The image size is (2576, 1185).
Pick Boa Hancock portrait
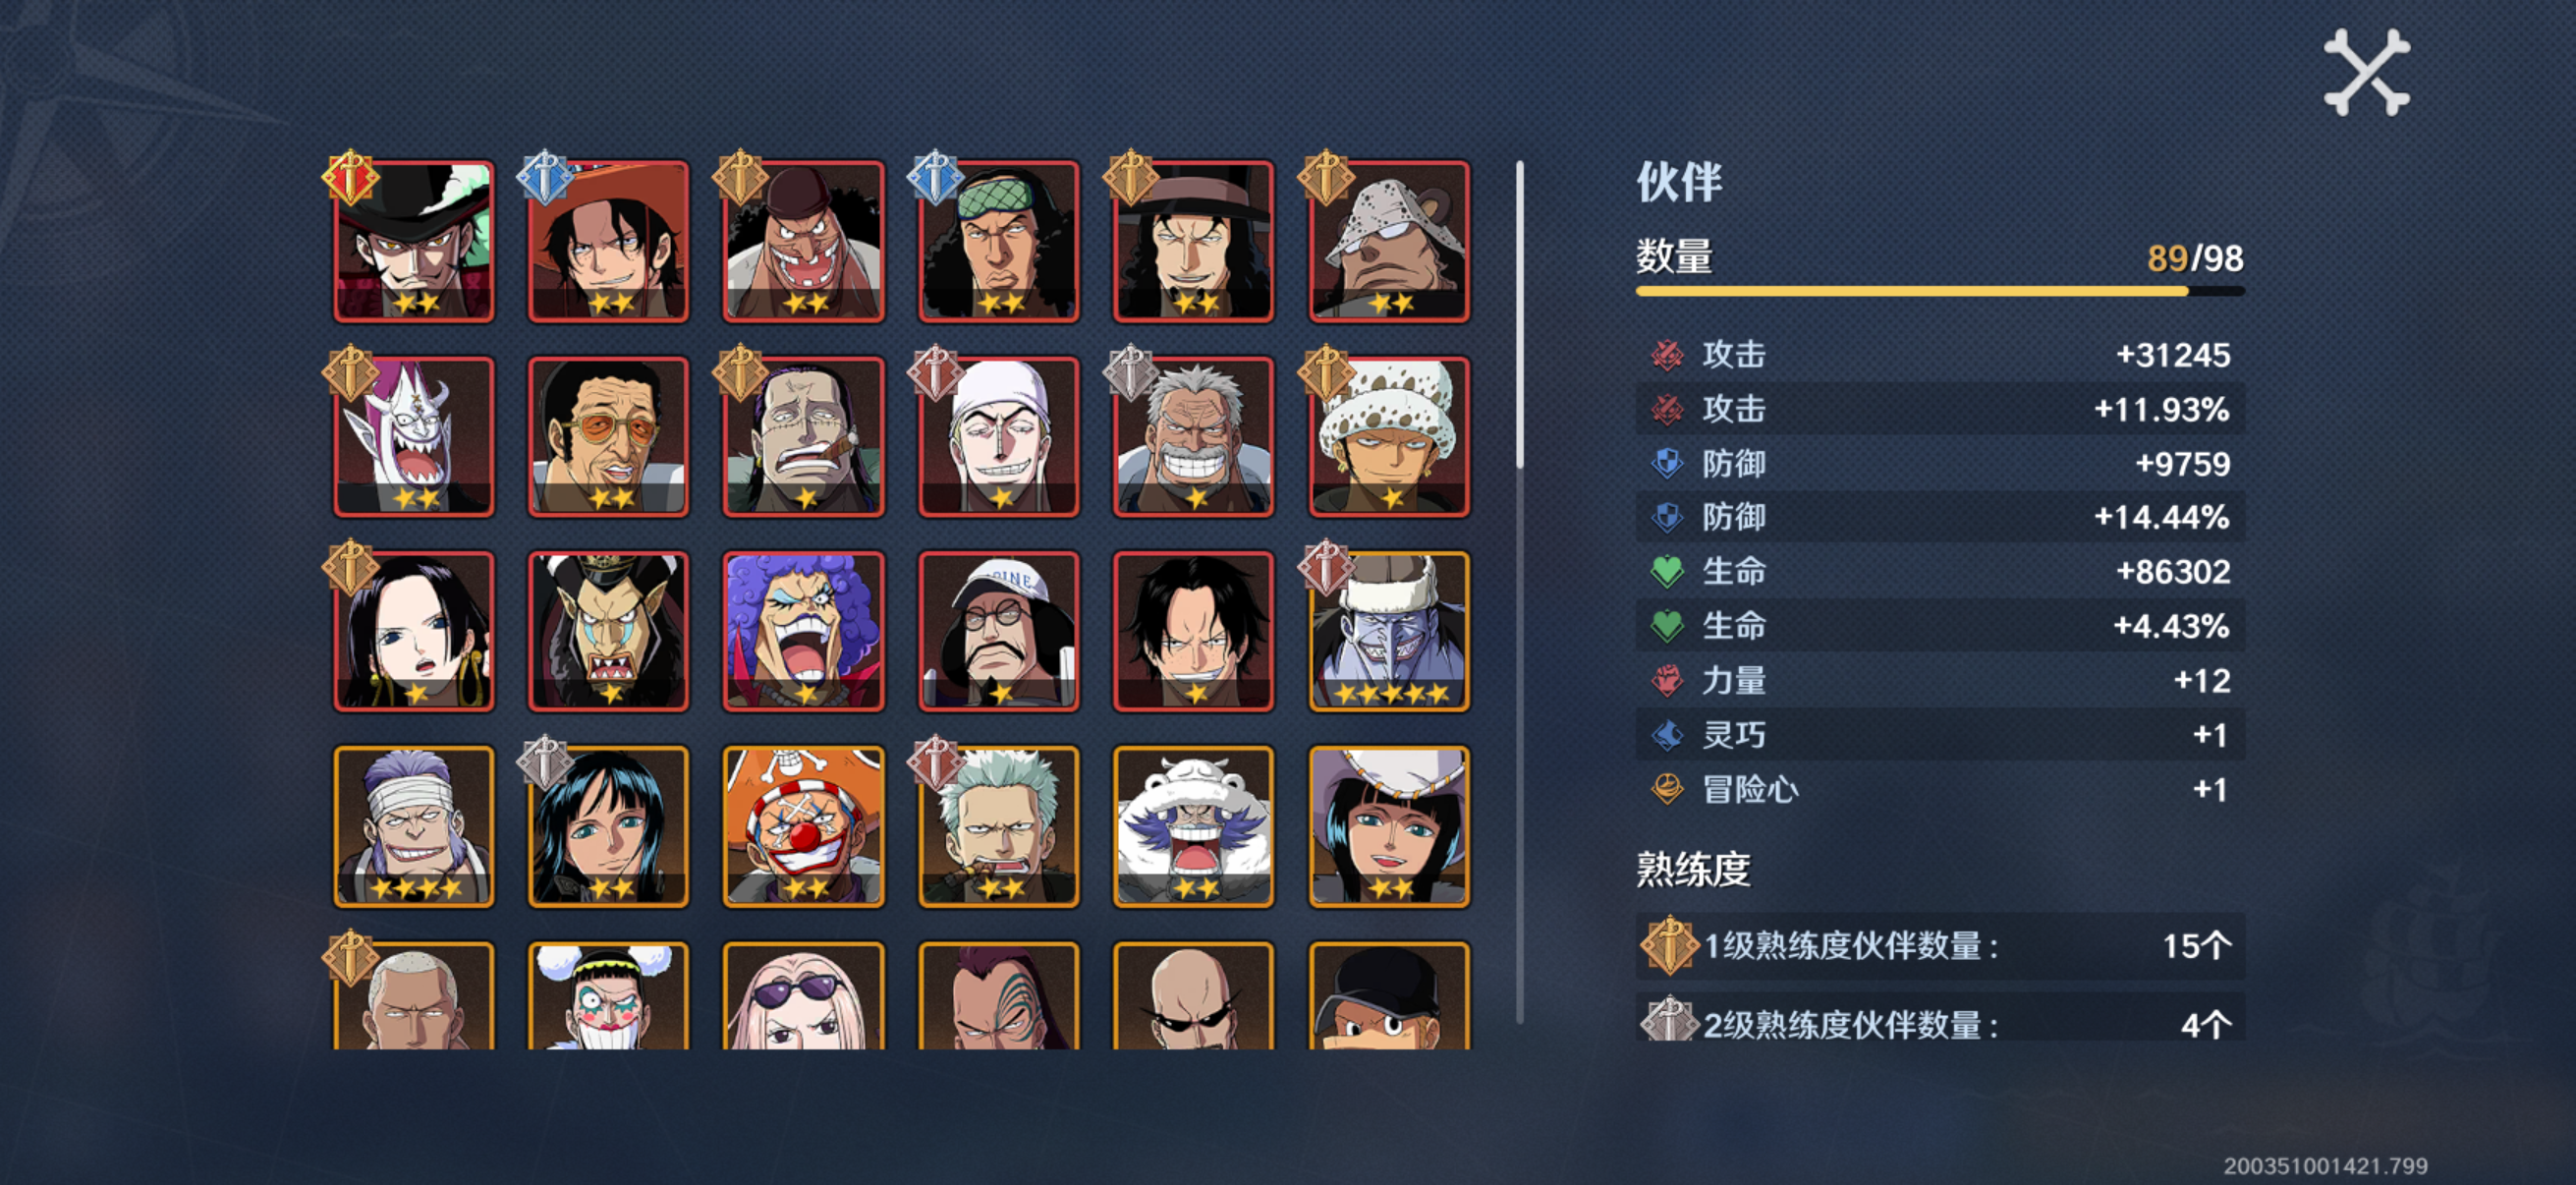(x=413, y=631)
